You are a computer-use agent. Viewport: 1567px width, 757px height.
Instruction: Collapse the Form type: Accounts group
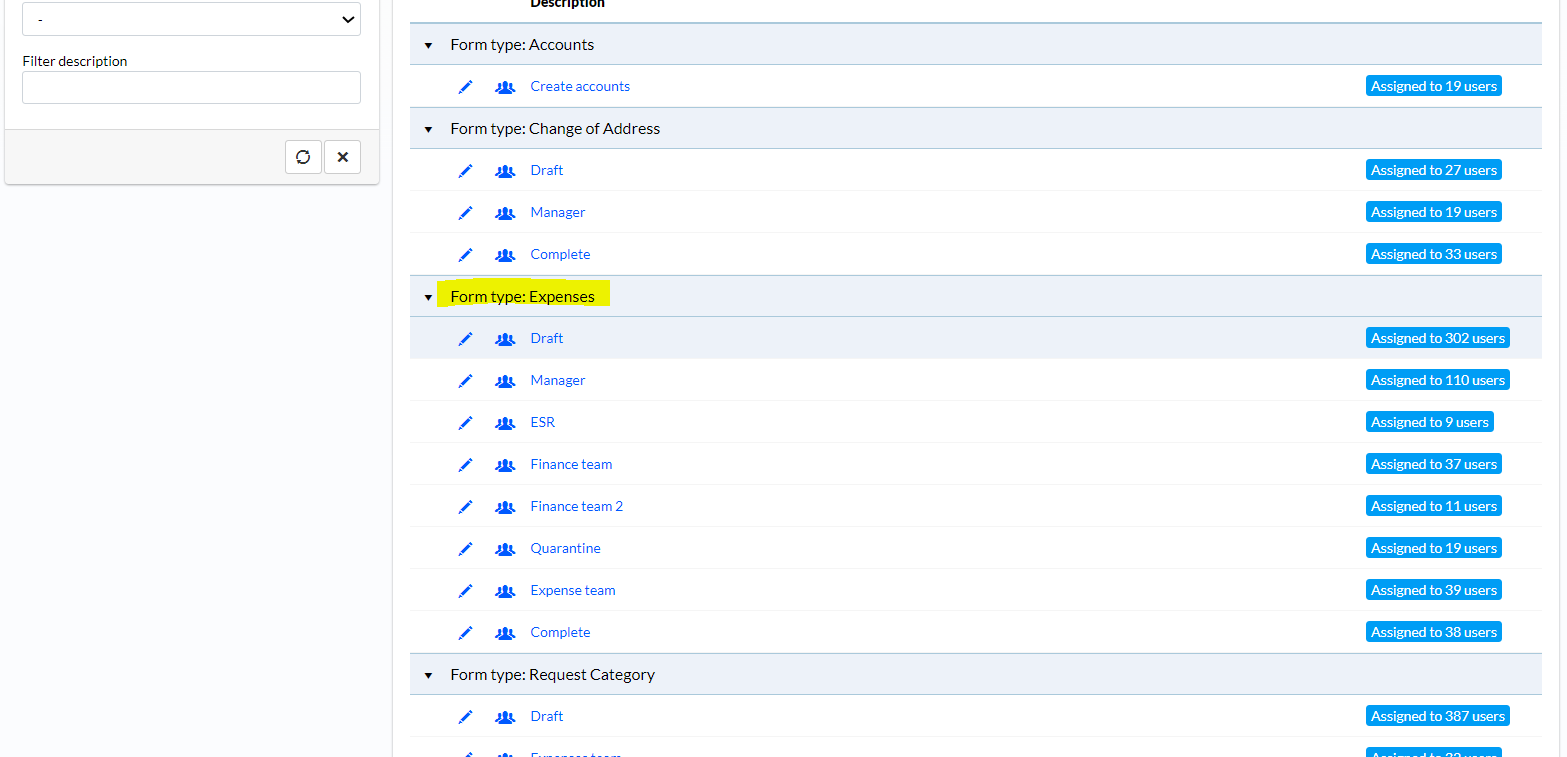point(428,45)
